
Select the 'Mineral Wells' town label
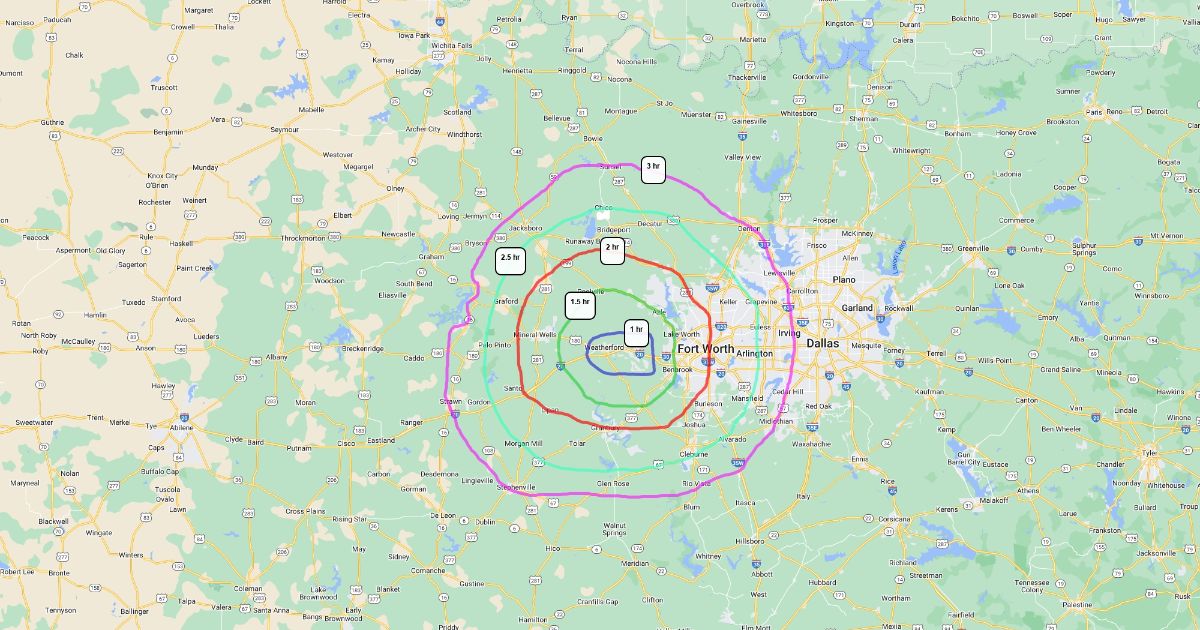(534, 334)
